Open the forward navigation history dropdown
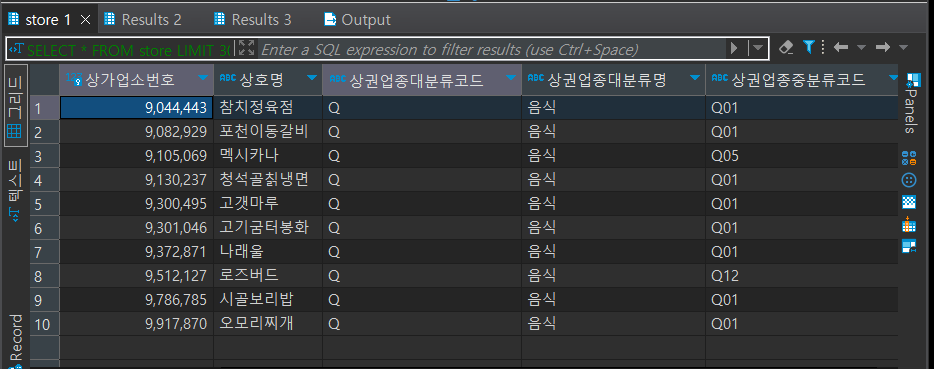 coord(903,47)
